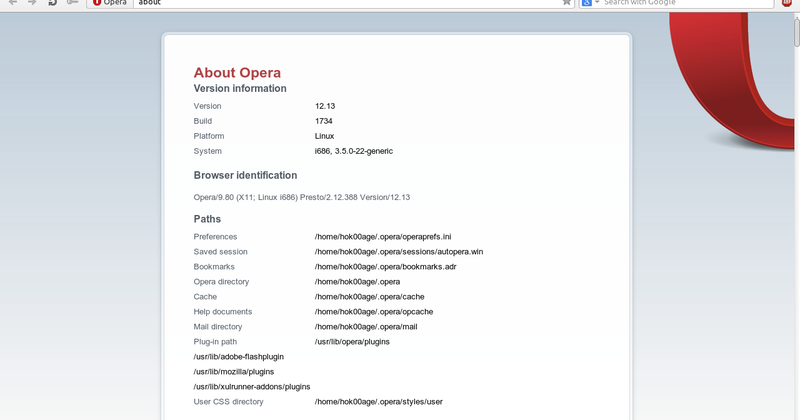Select the '/usr/lib/xulrunner-addons/plugins' path
The width and height of the screenshot is (800, 420).
pyautogui.click(x=252, y=387)
